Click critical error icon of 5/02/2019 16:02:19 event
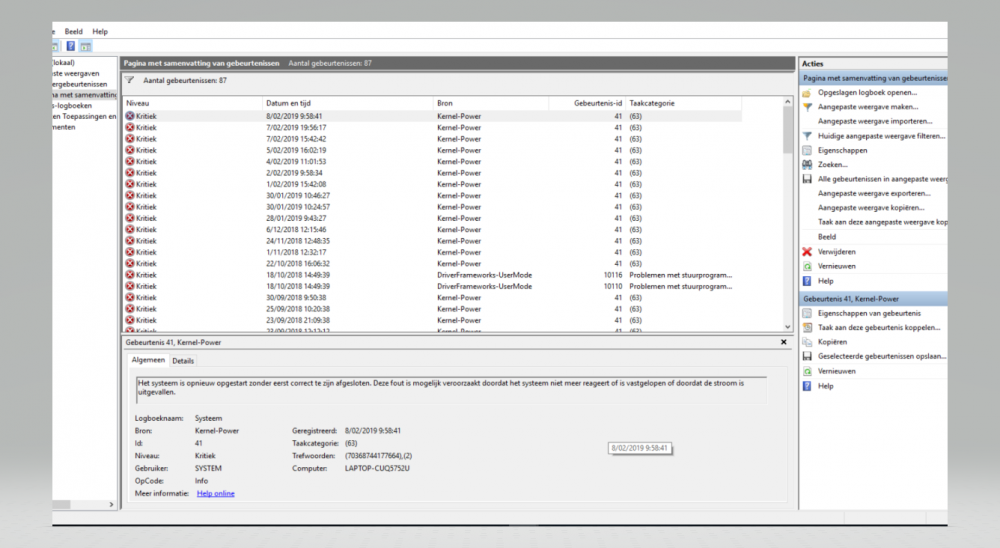 point(130,150)
